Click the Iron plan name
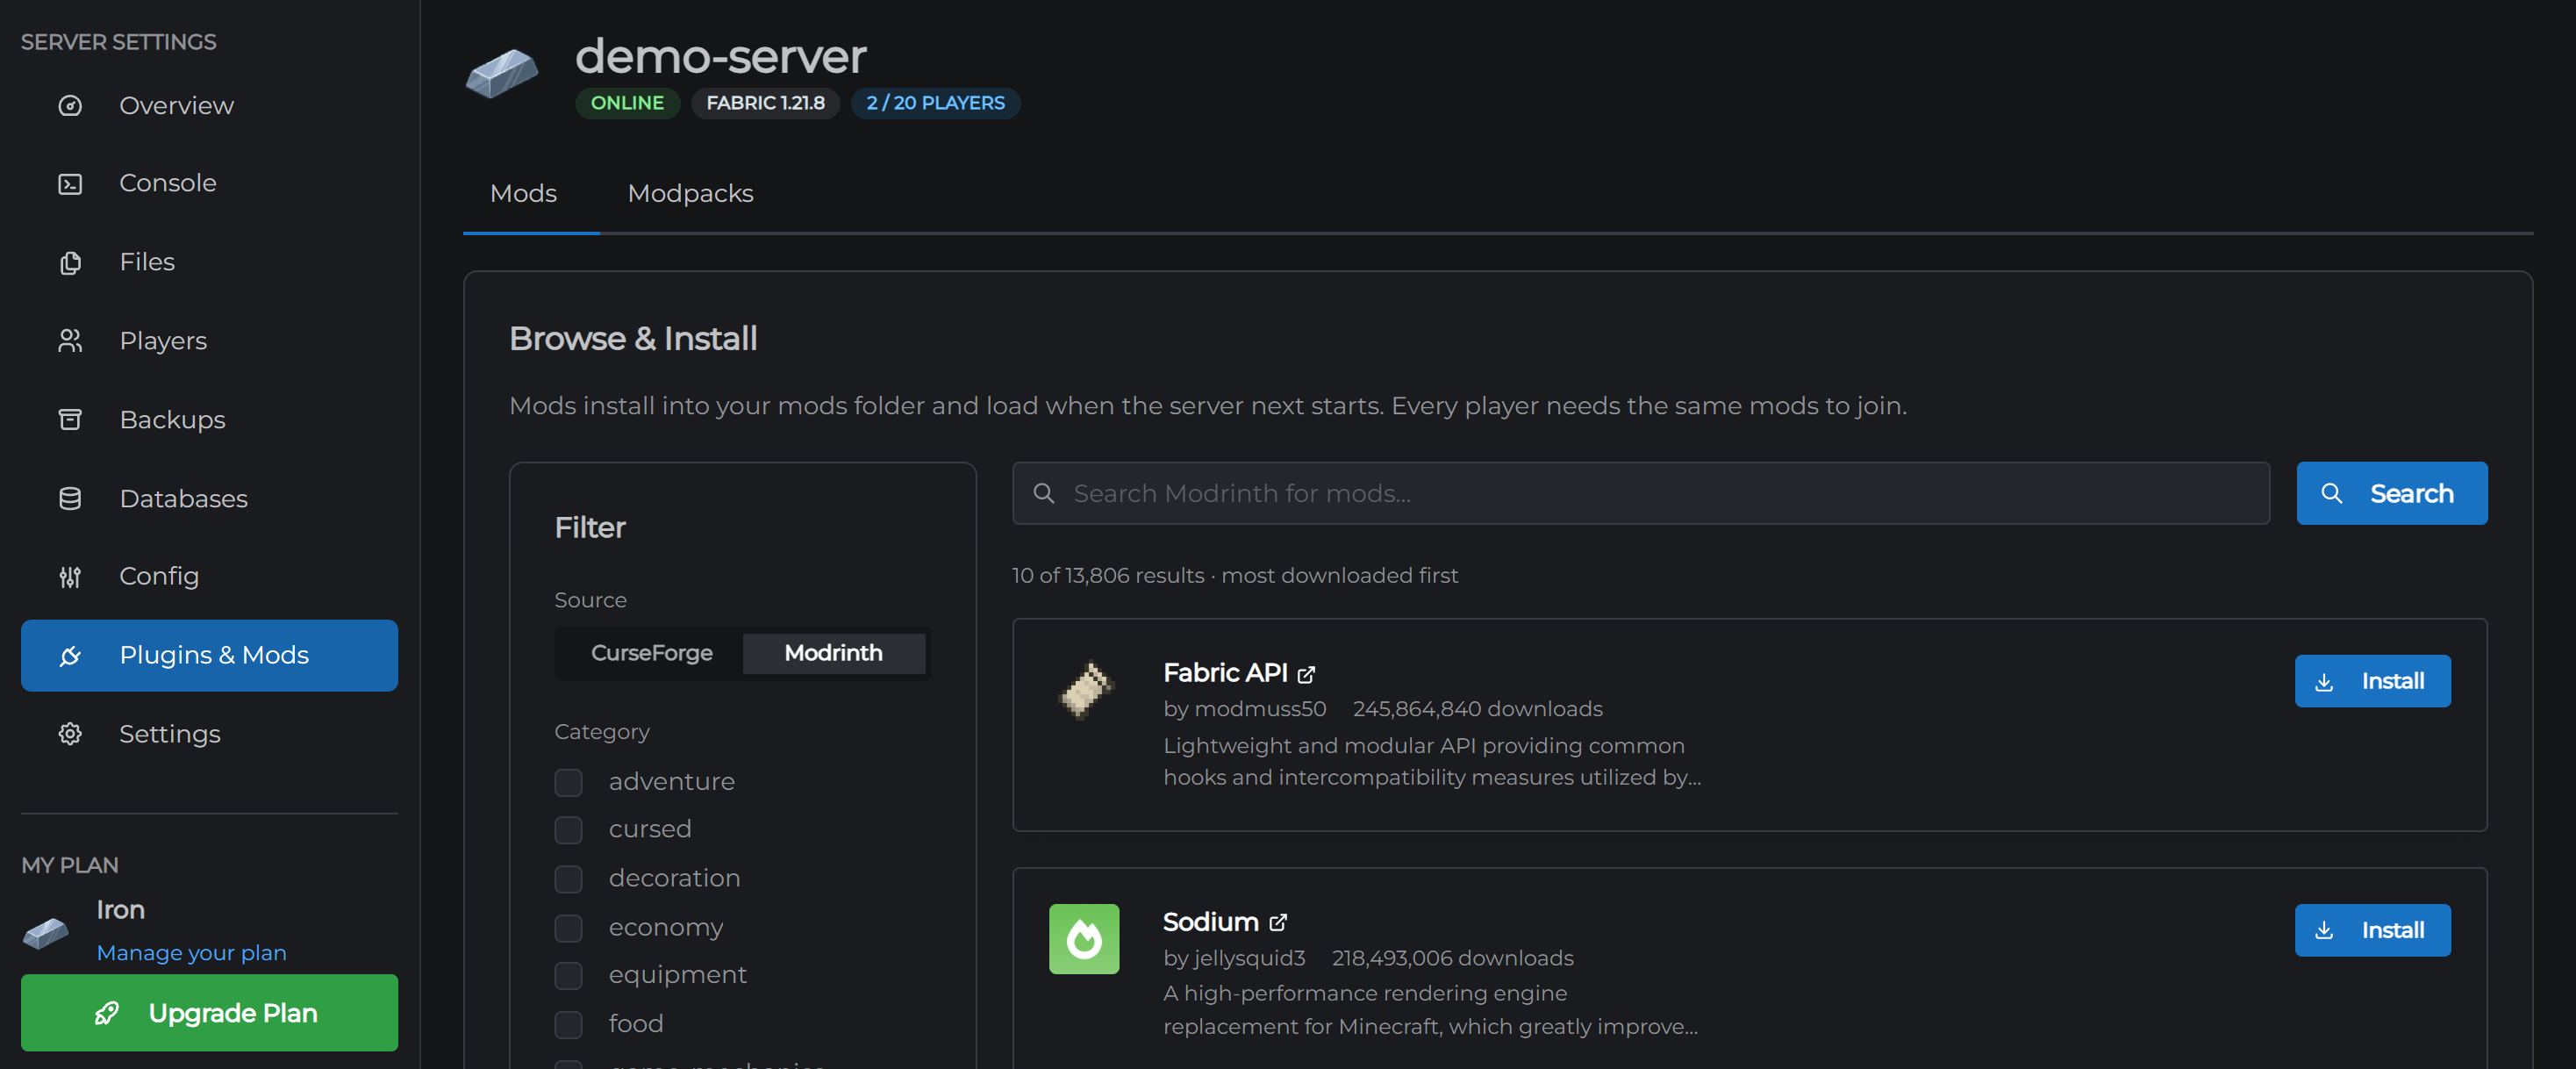This screenshot has height=1069, width=2576. (x=120, y=910)
